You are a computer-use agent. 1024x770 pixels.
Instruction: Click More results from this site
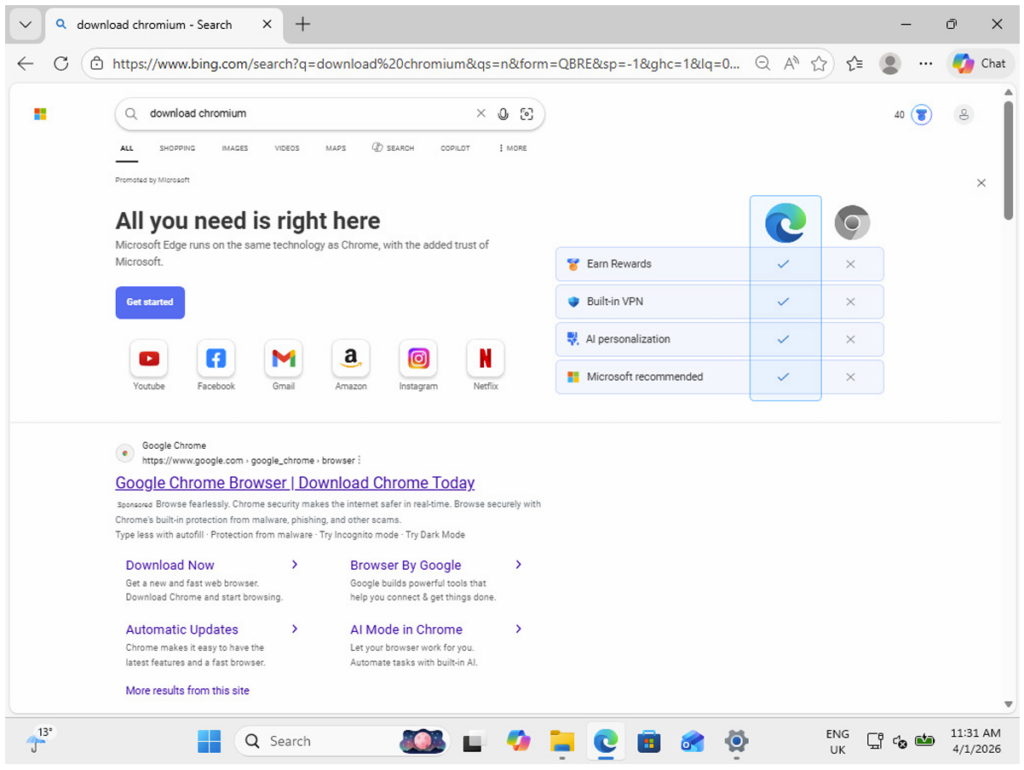point(187,690)
